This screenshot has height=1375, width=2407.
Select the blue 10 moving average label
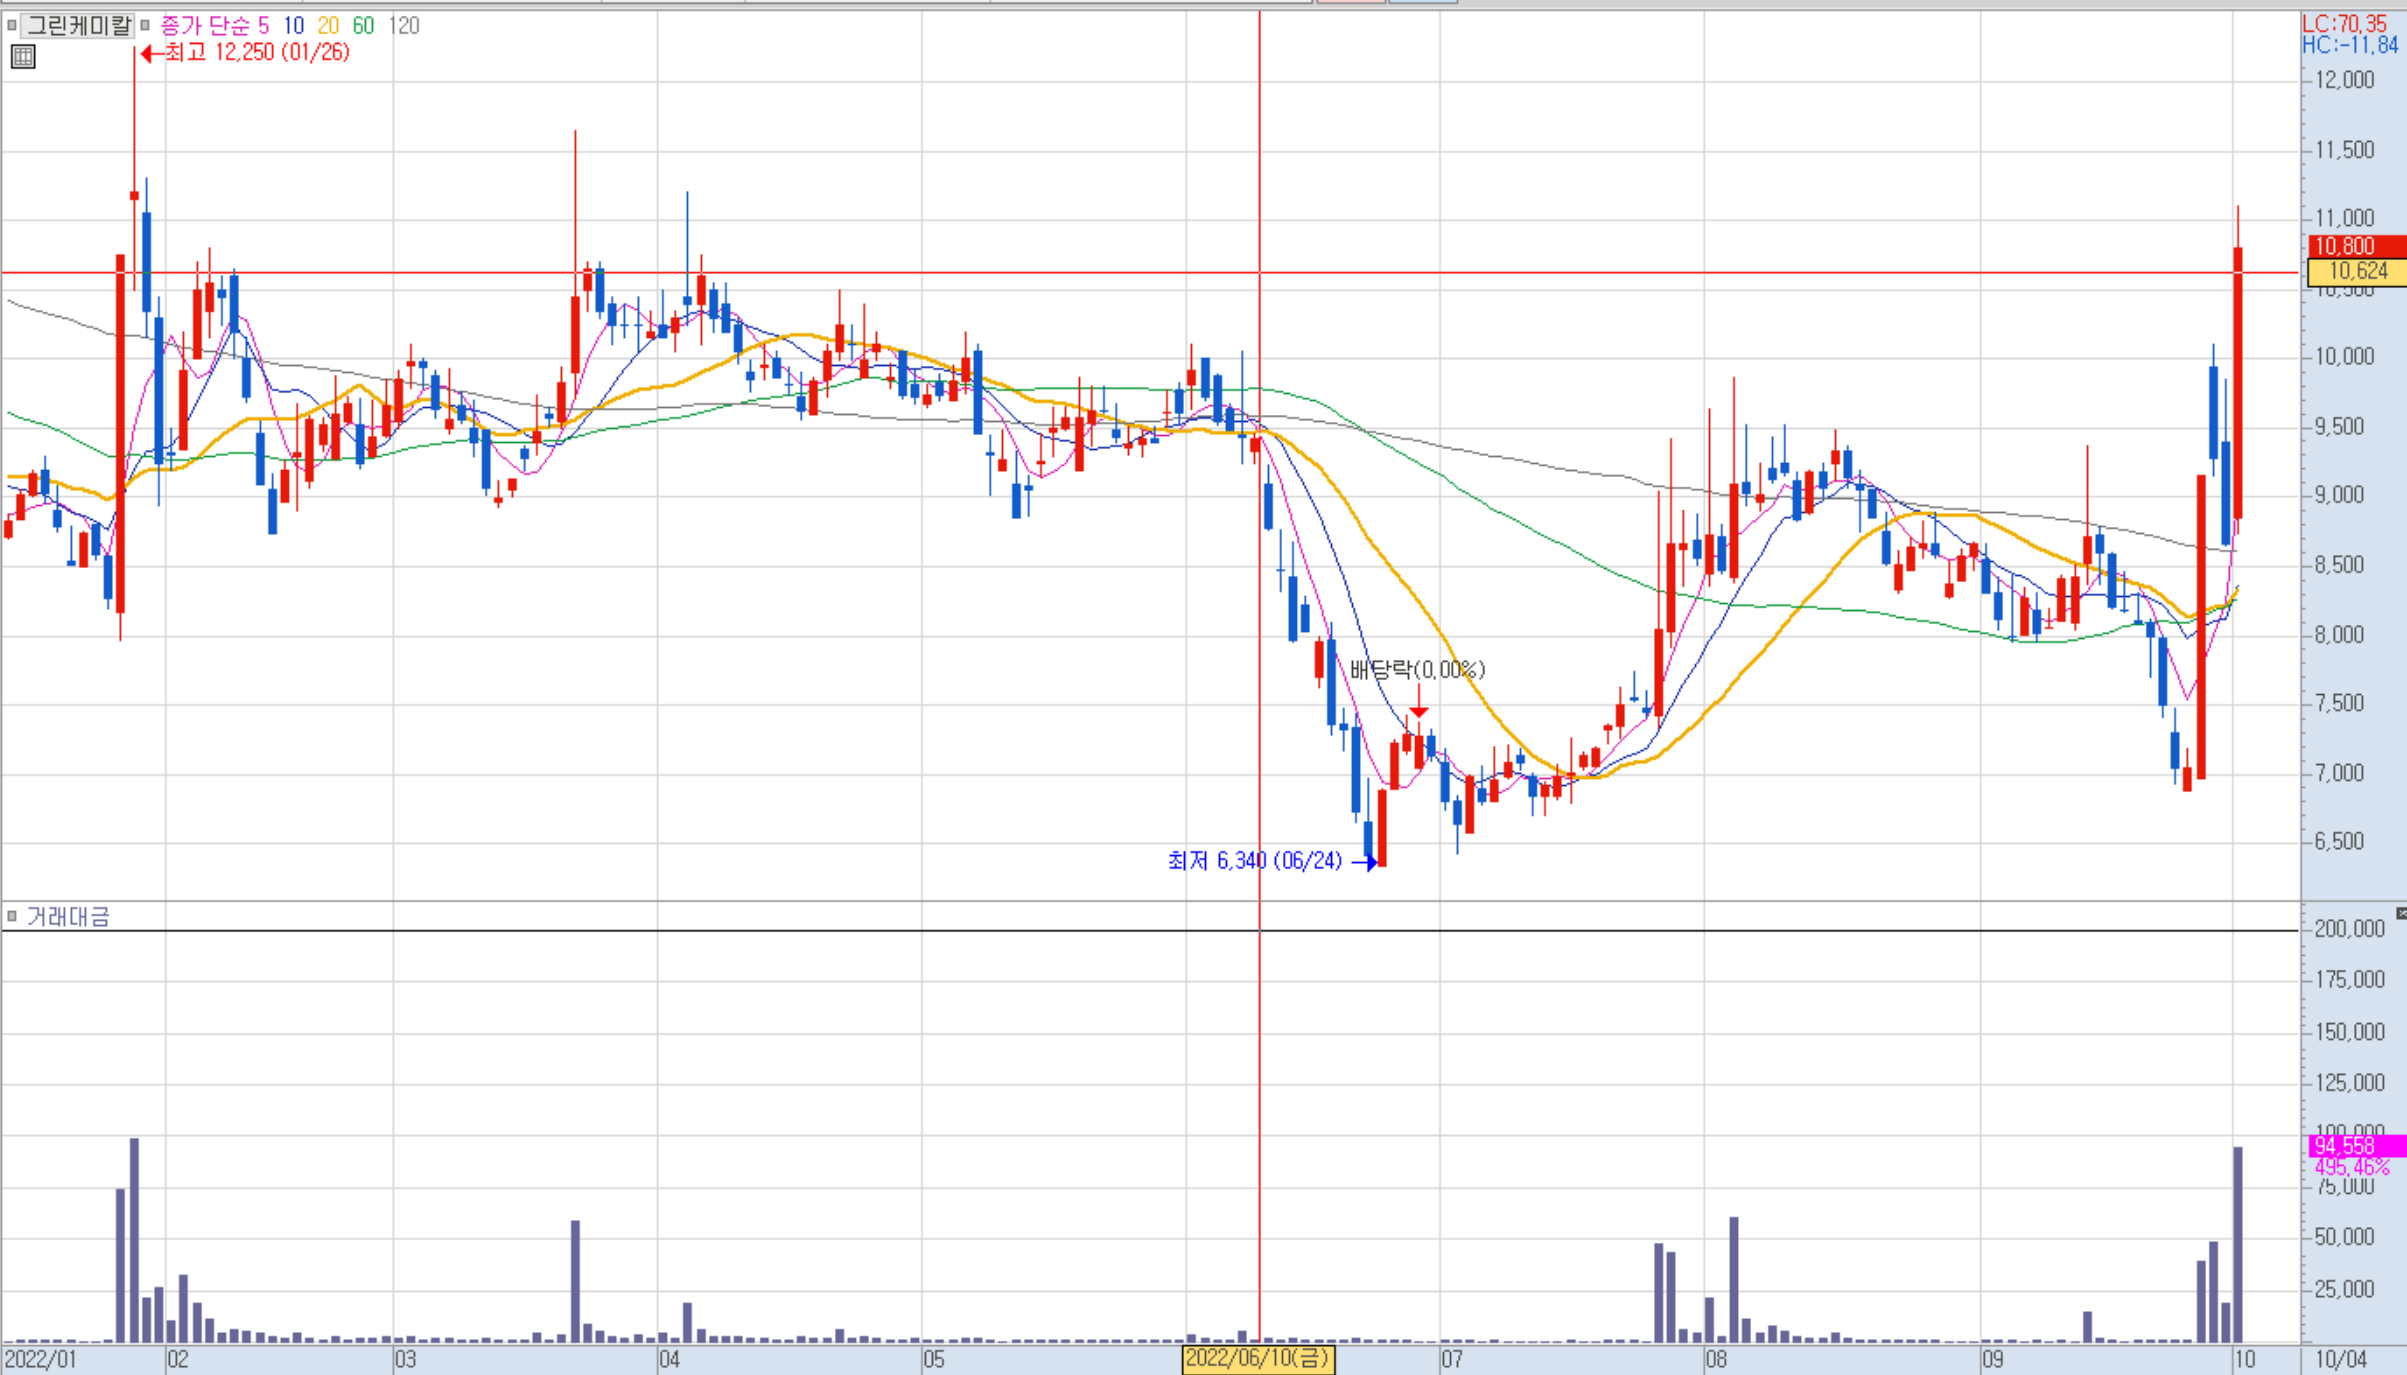tap(293, 26)
